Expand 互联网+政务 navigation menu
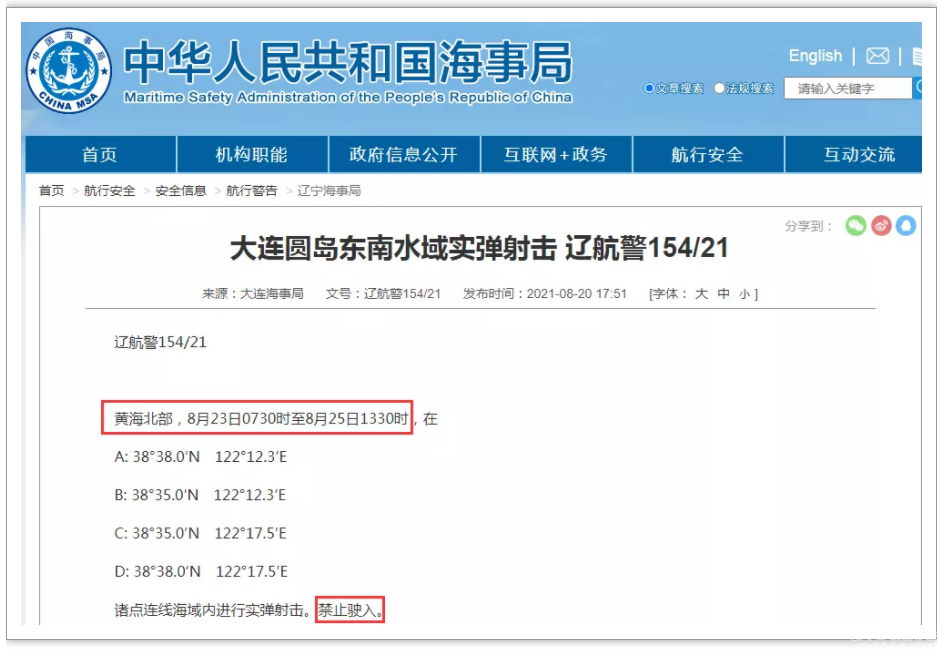The height and width of the screenshot is (655, 948). click(x=555, y=155)
